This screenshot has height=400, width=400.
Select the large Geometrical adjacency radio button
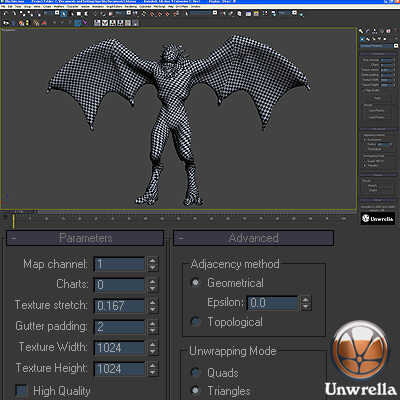click(195, 283)
